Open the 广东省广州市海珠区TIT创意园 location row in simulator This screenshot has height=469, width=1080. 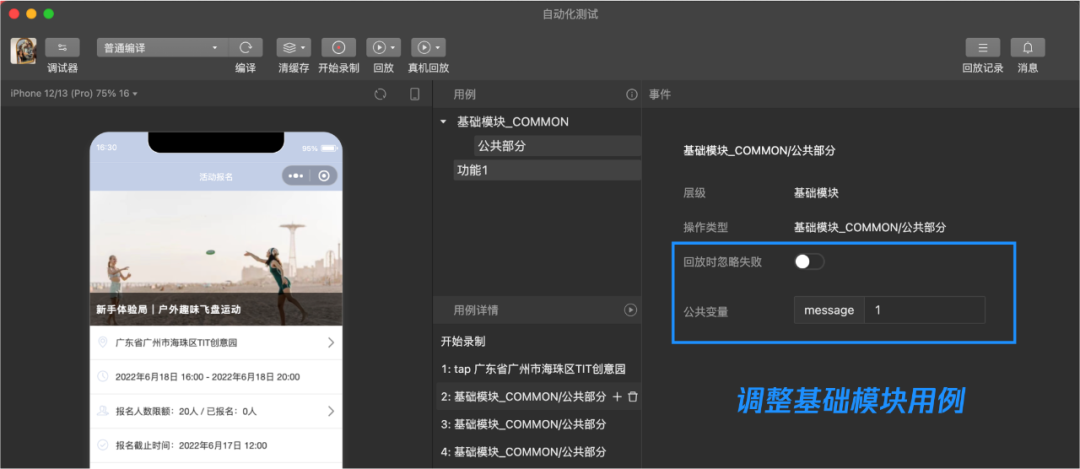216,342
